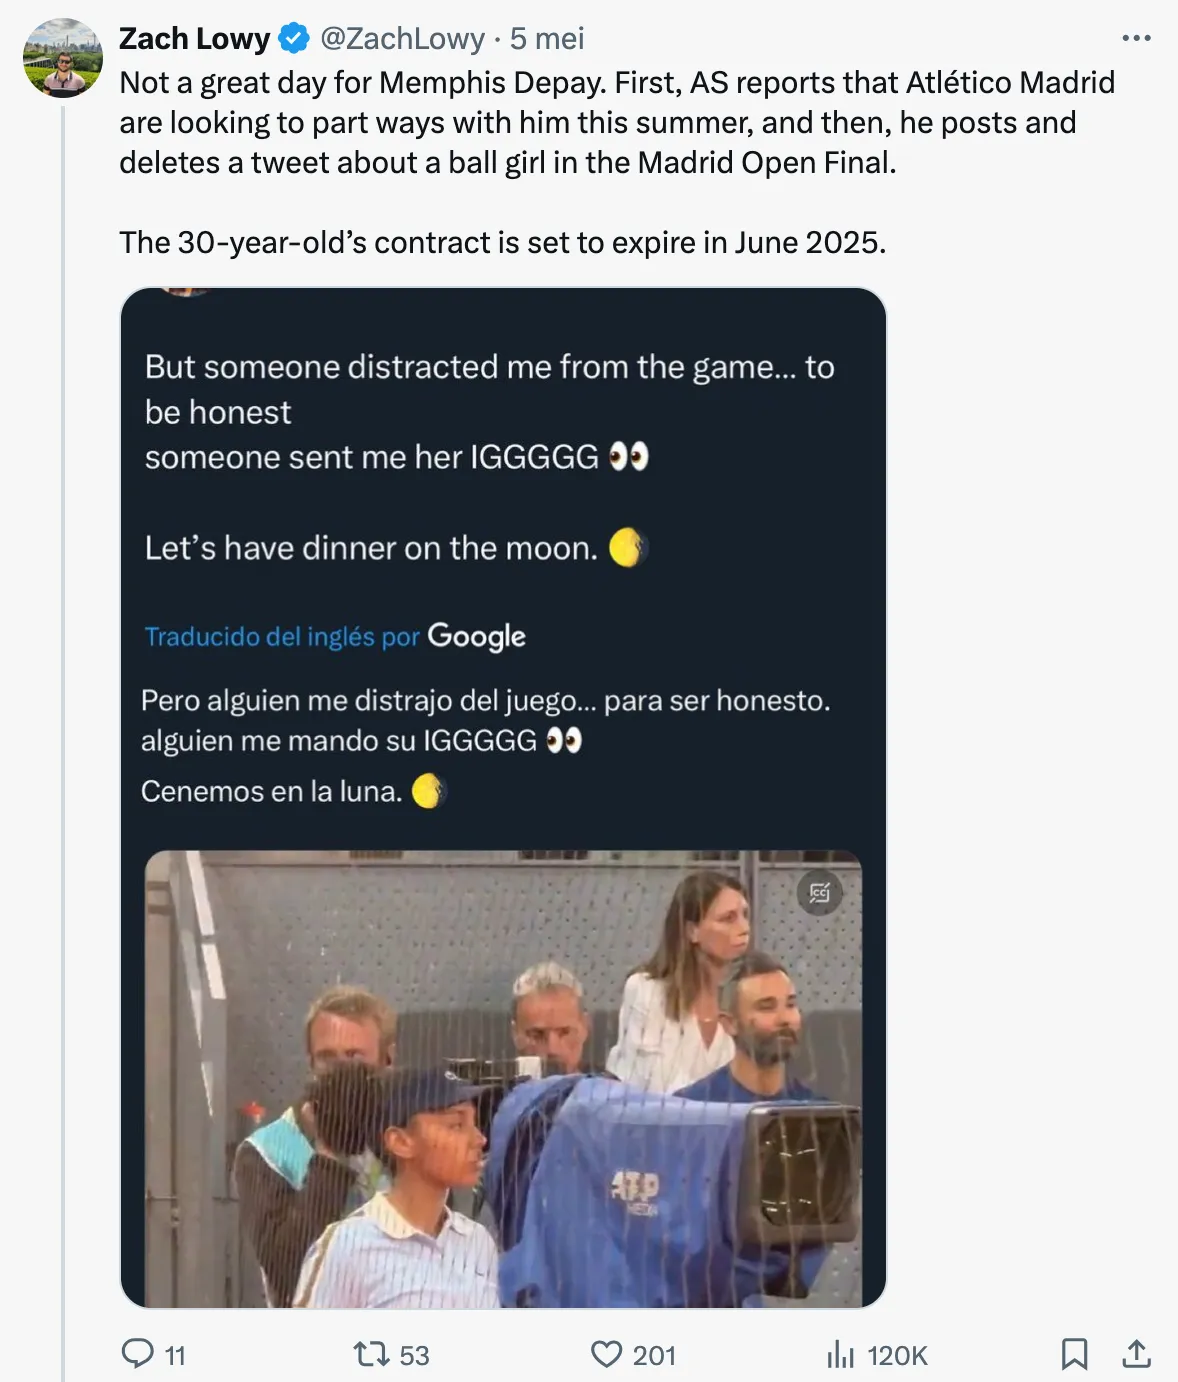Bookmark this tweet
Viewport: 1178px width, 1382px height.
tap(1074, 1354)
